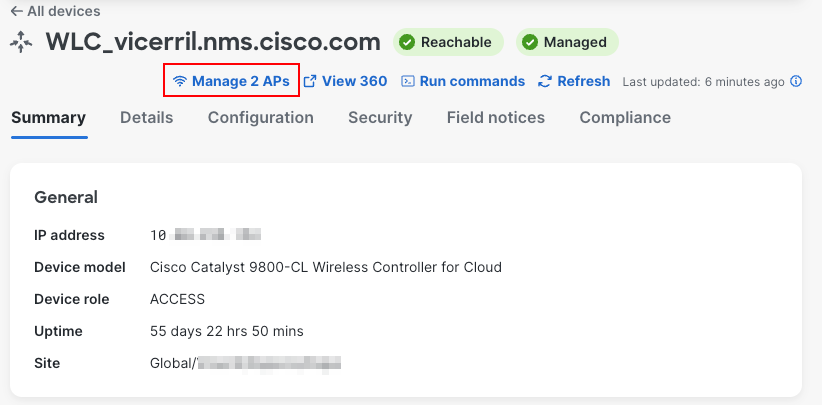Click 'Cisco Catalyst 9800-CL Wireless Controller for Cloud'
This screenshot has height=405, width=822.
326,267
